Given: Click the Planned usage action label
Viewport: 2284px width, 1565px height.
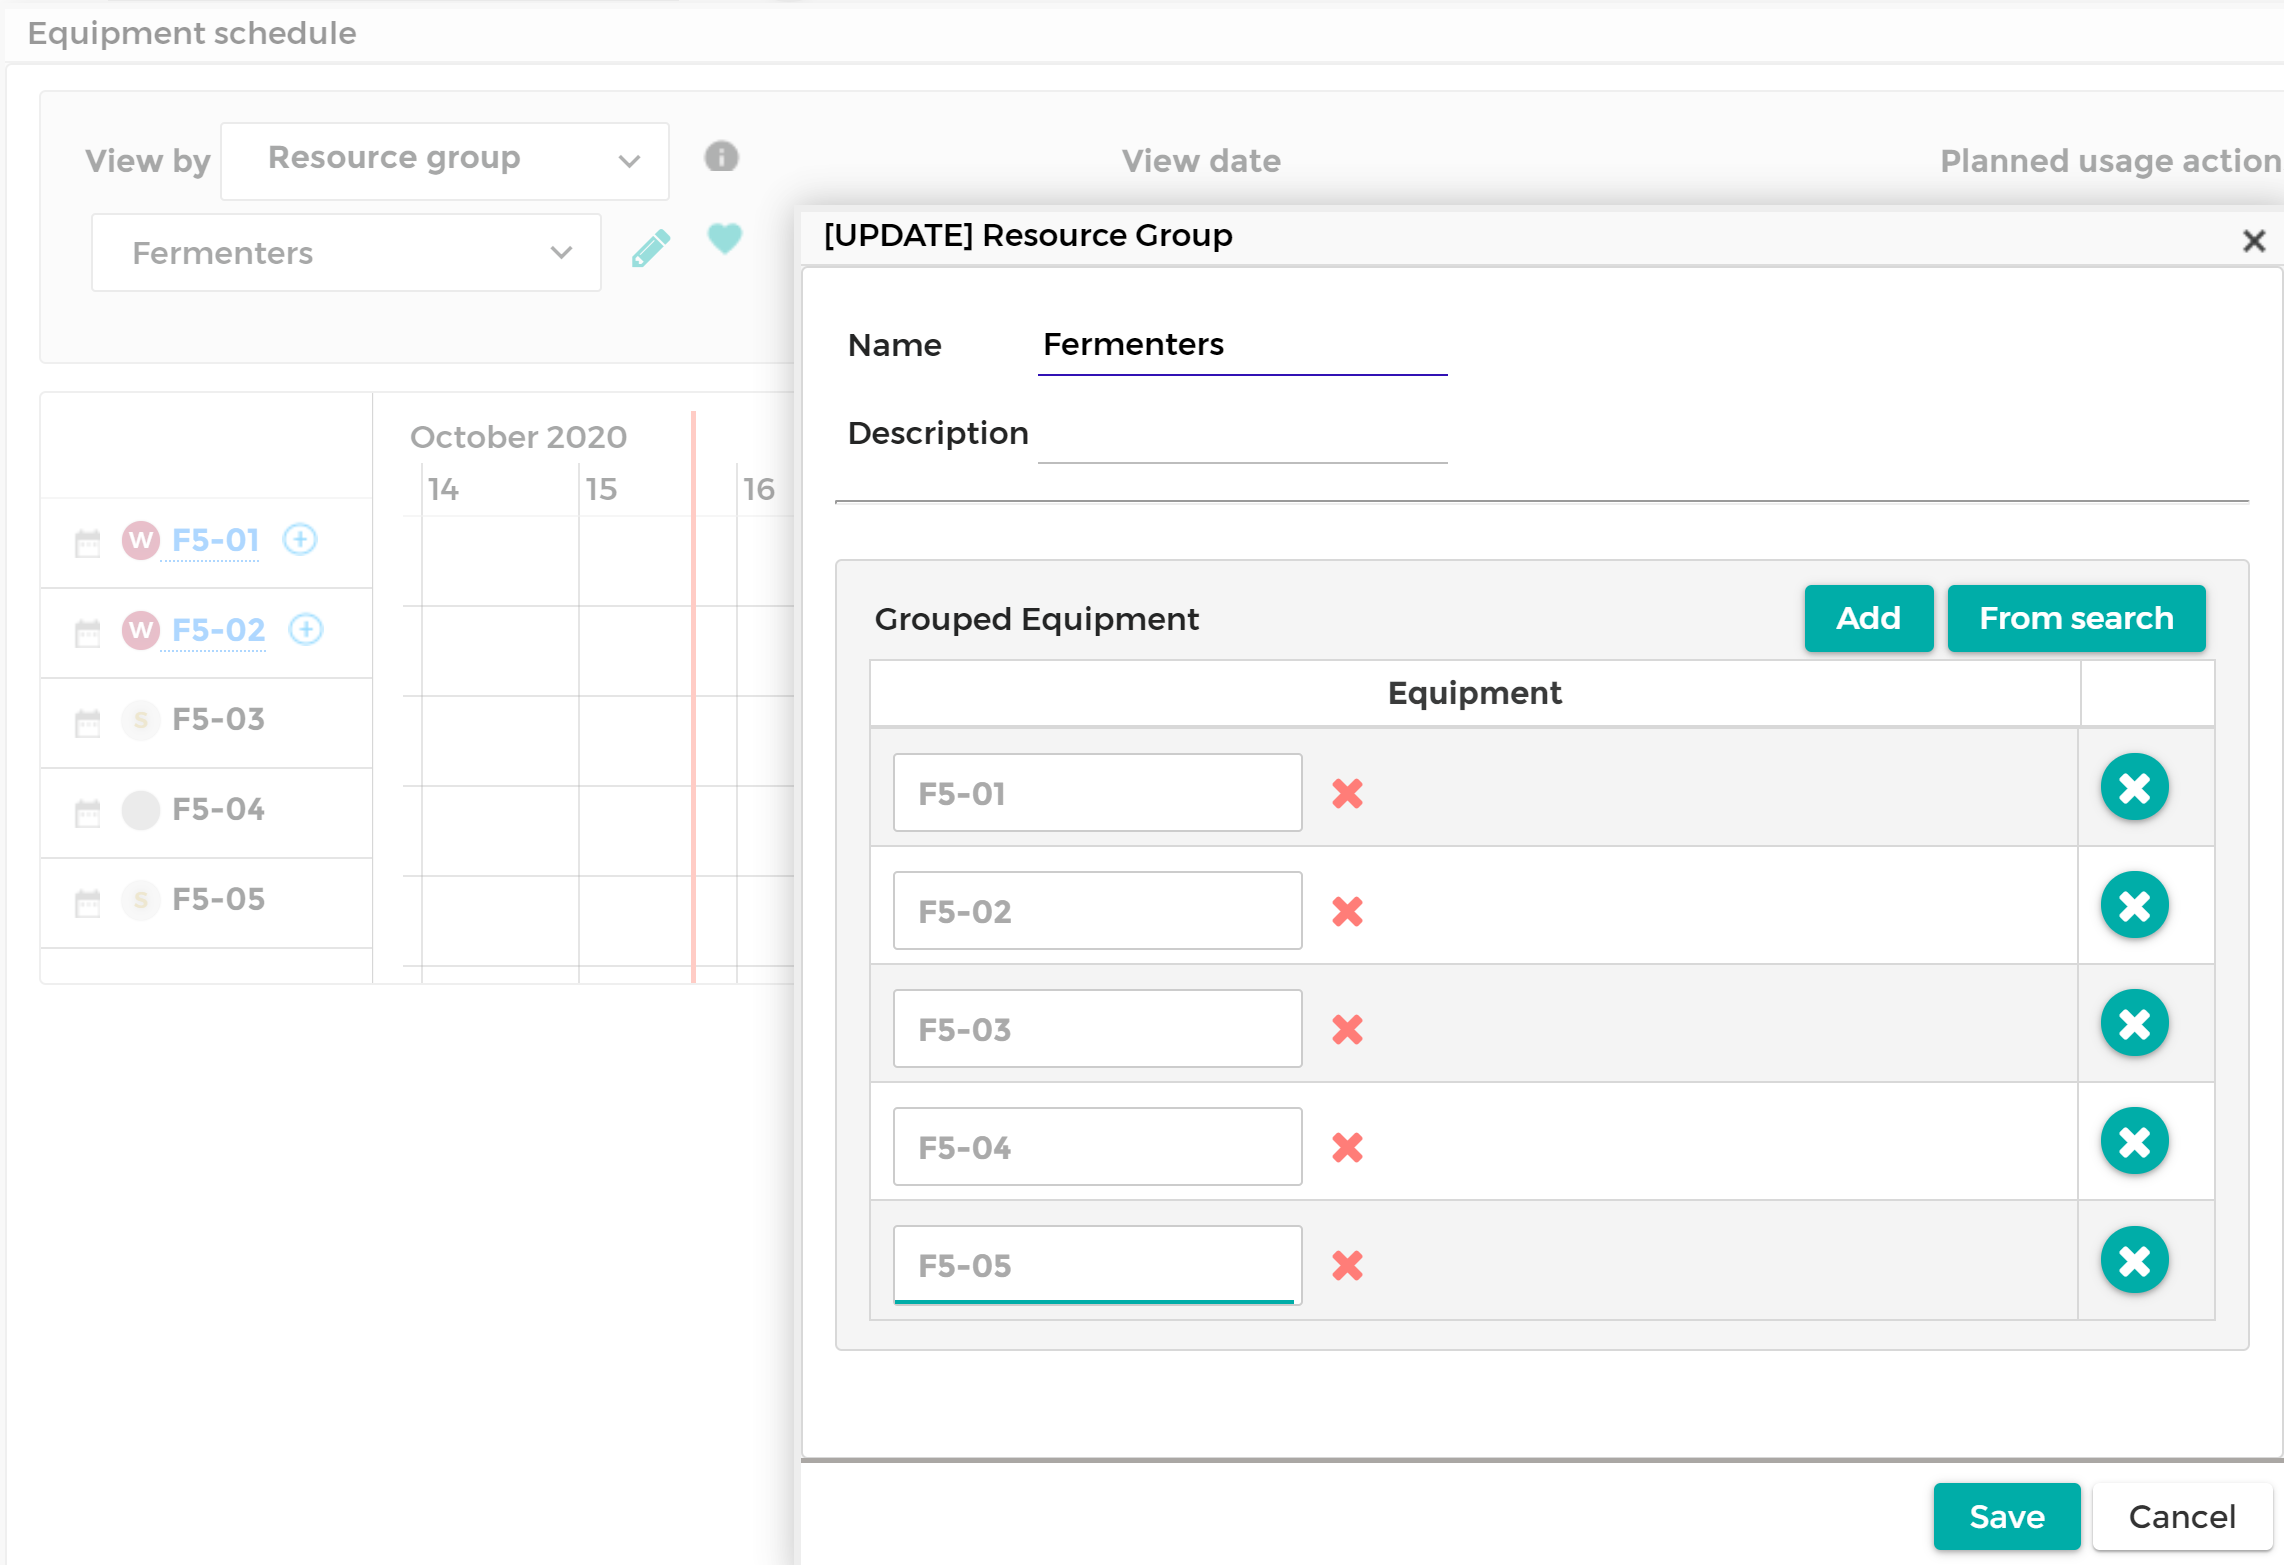Looking at the screenshot, I should 2110,161.
